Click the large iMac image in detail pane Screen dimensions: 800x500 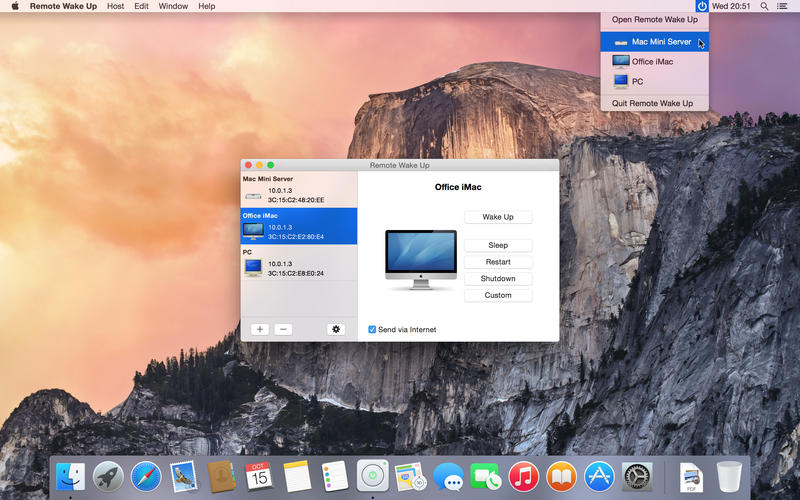tap(420, 259)
